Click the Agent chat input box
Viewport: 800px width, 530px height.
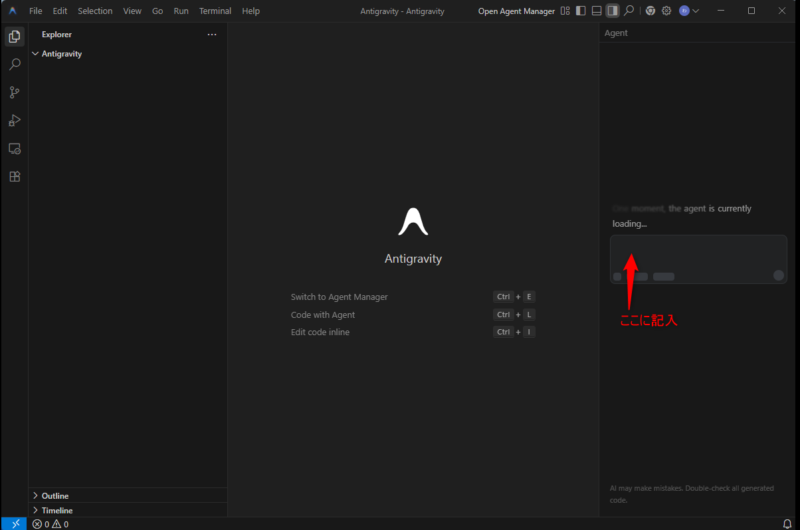pyautogui.click(x=698, y=252)
